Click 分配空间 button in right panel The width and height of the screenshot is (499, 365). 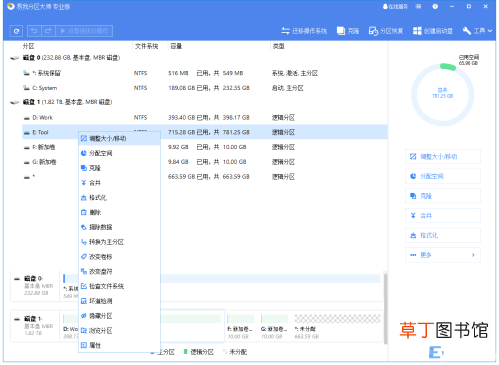point(443,176)
